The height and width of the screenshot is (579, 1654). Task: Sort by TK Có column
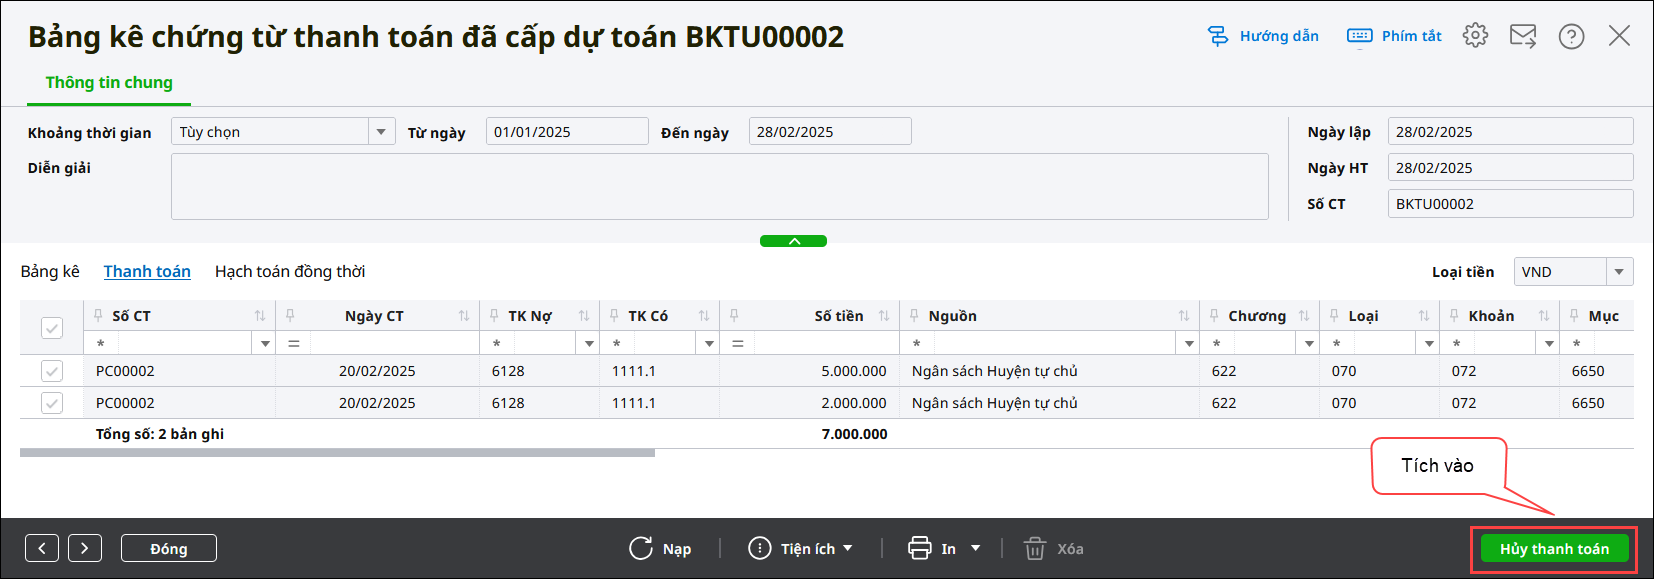(704, 315)
